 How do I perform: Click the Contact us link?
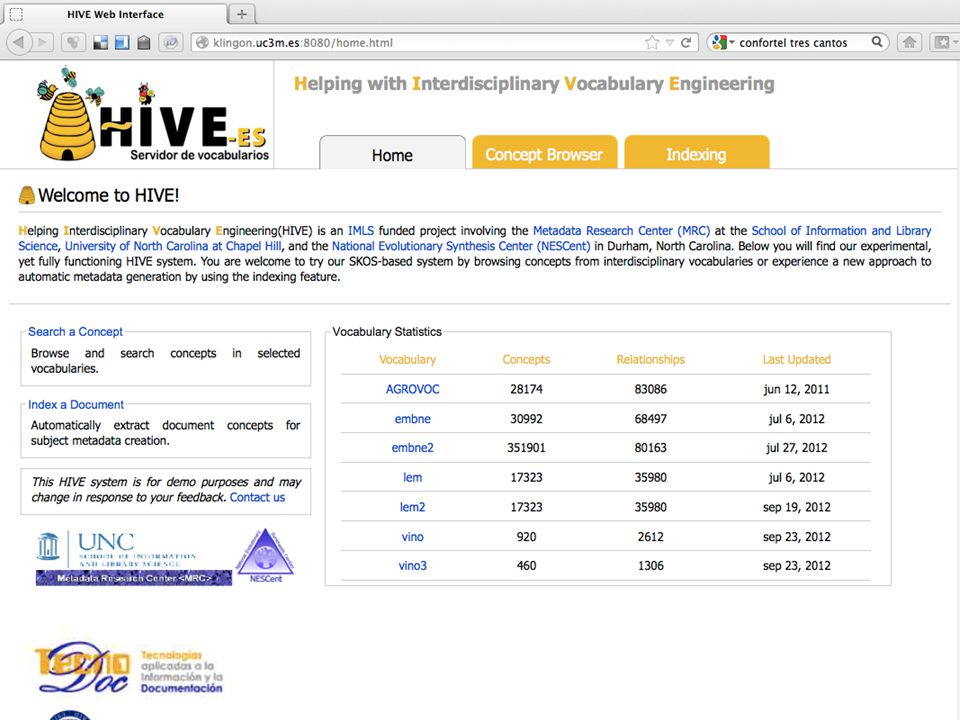click(257, 497)
